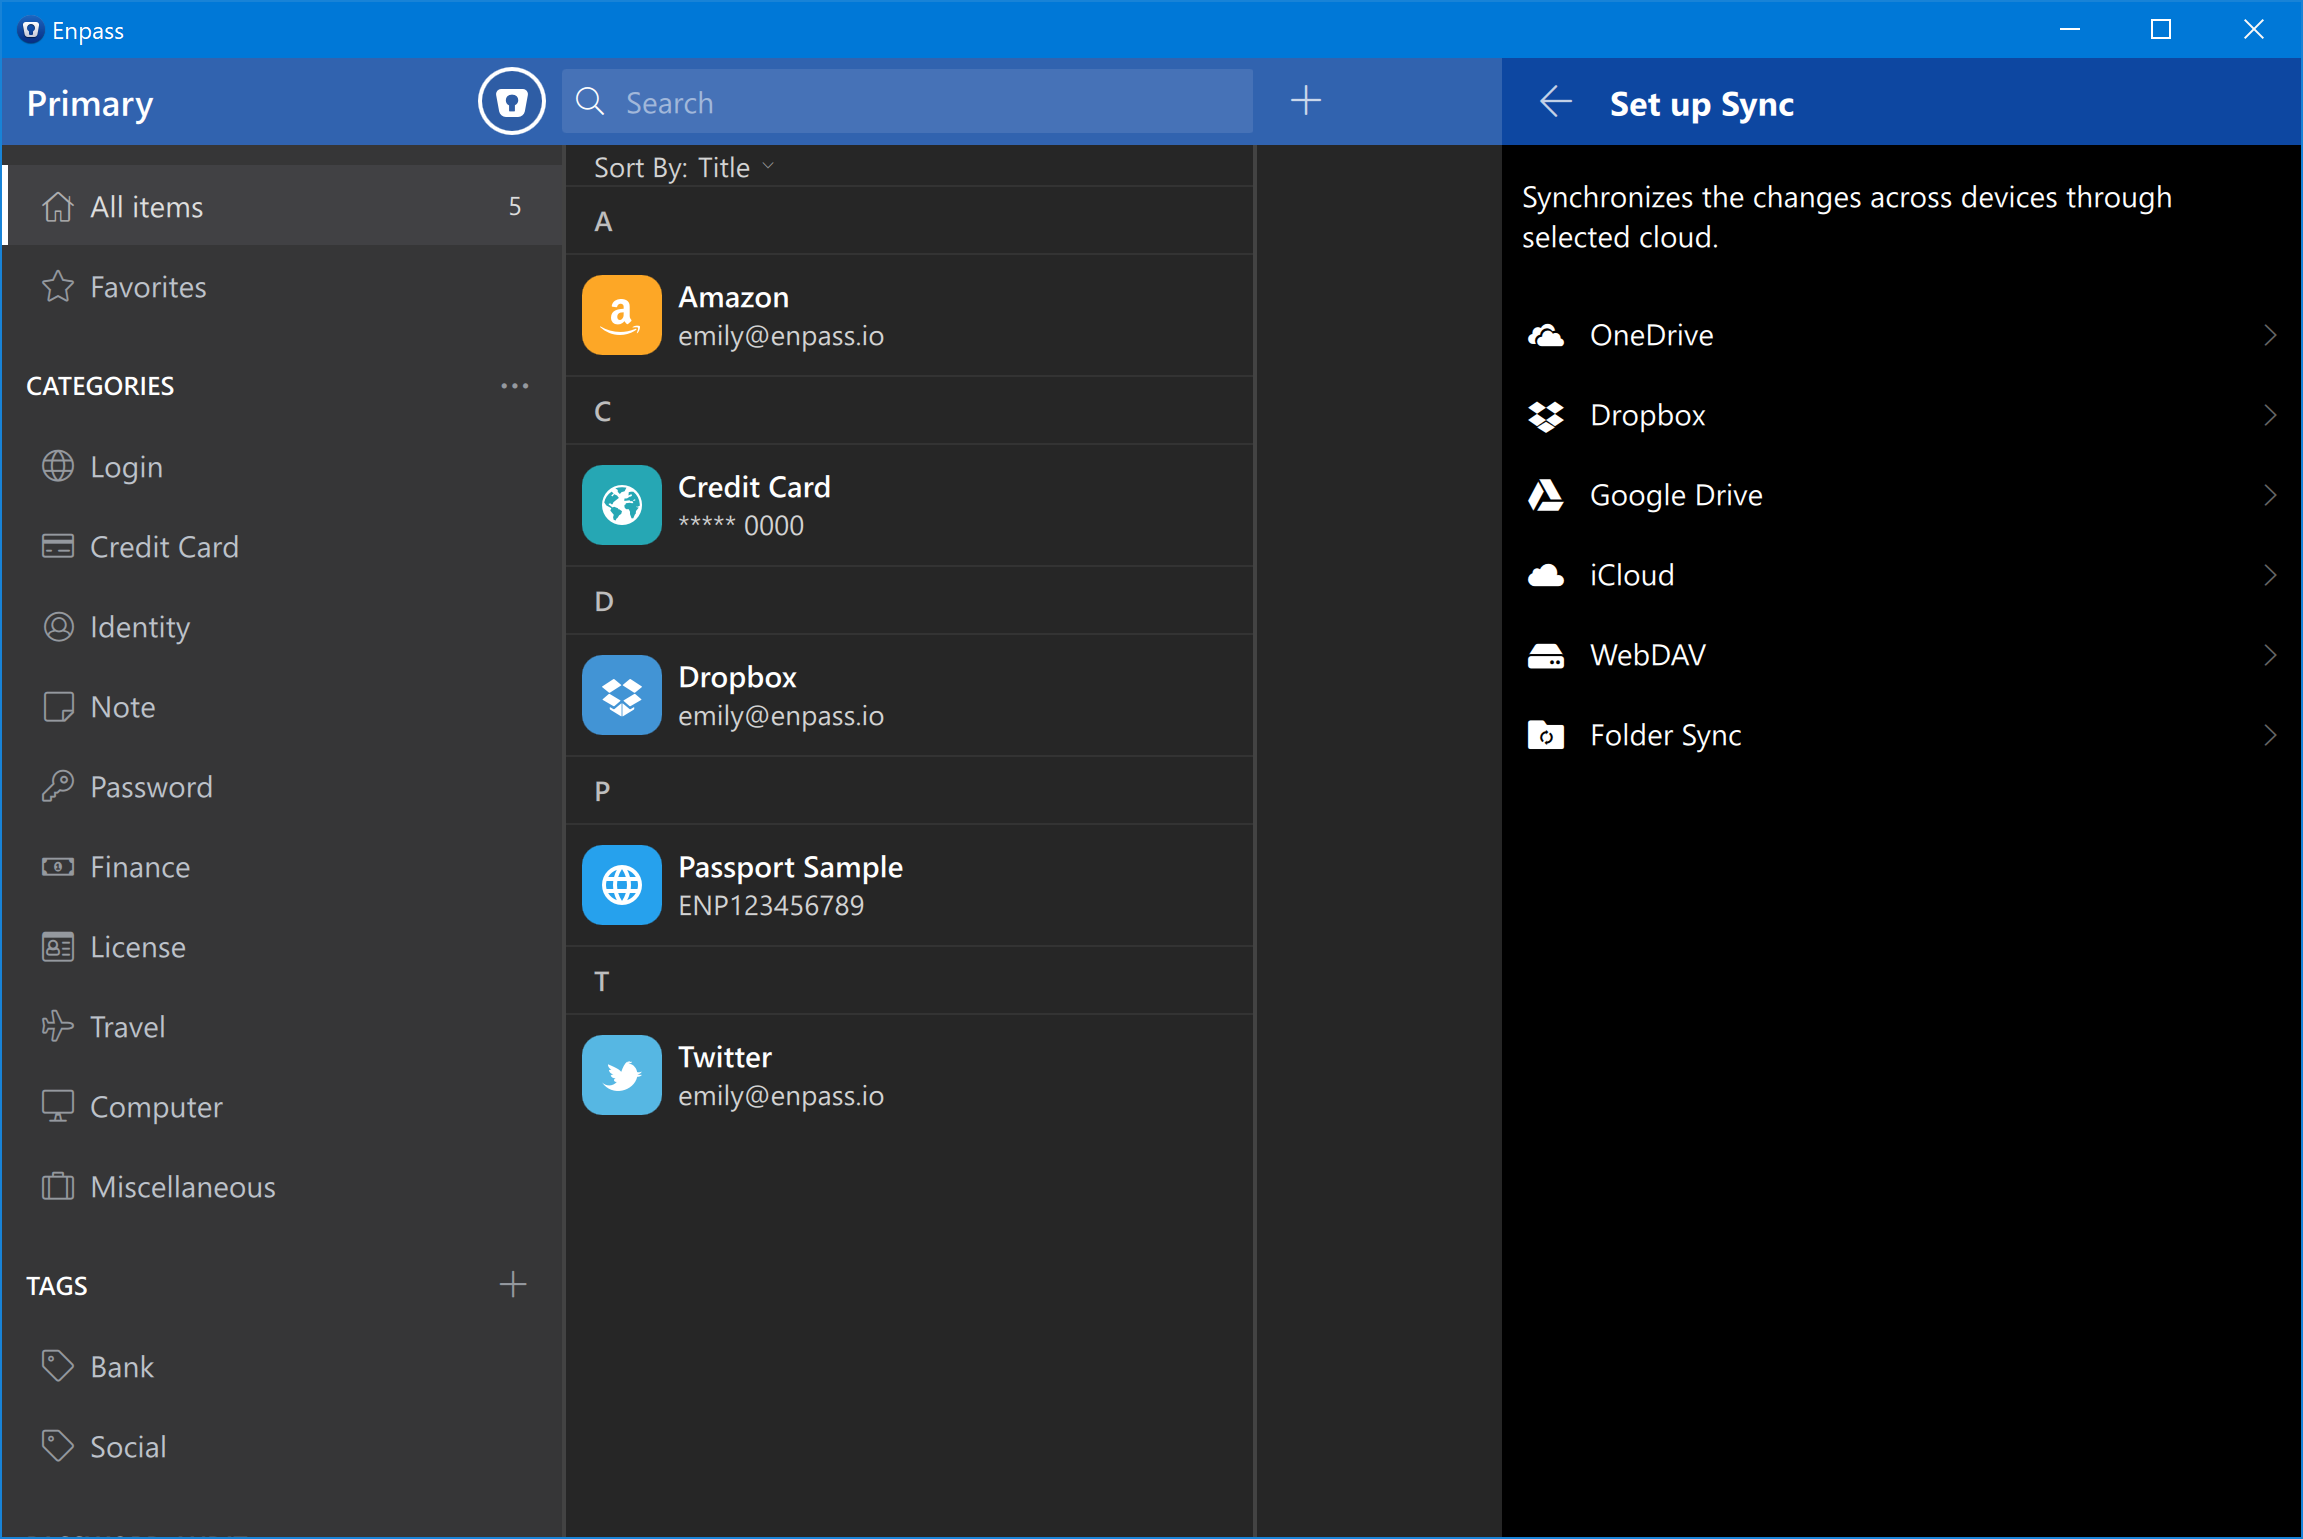Click the Dropbox sync provider icon
The width and height of the screenshot is (2303, 1539).
pyautogui.click(x=1545, y=415)
